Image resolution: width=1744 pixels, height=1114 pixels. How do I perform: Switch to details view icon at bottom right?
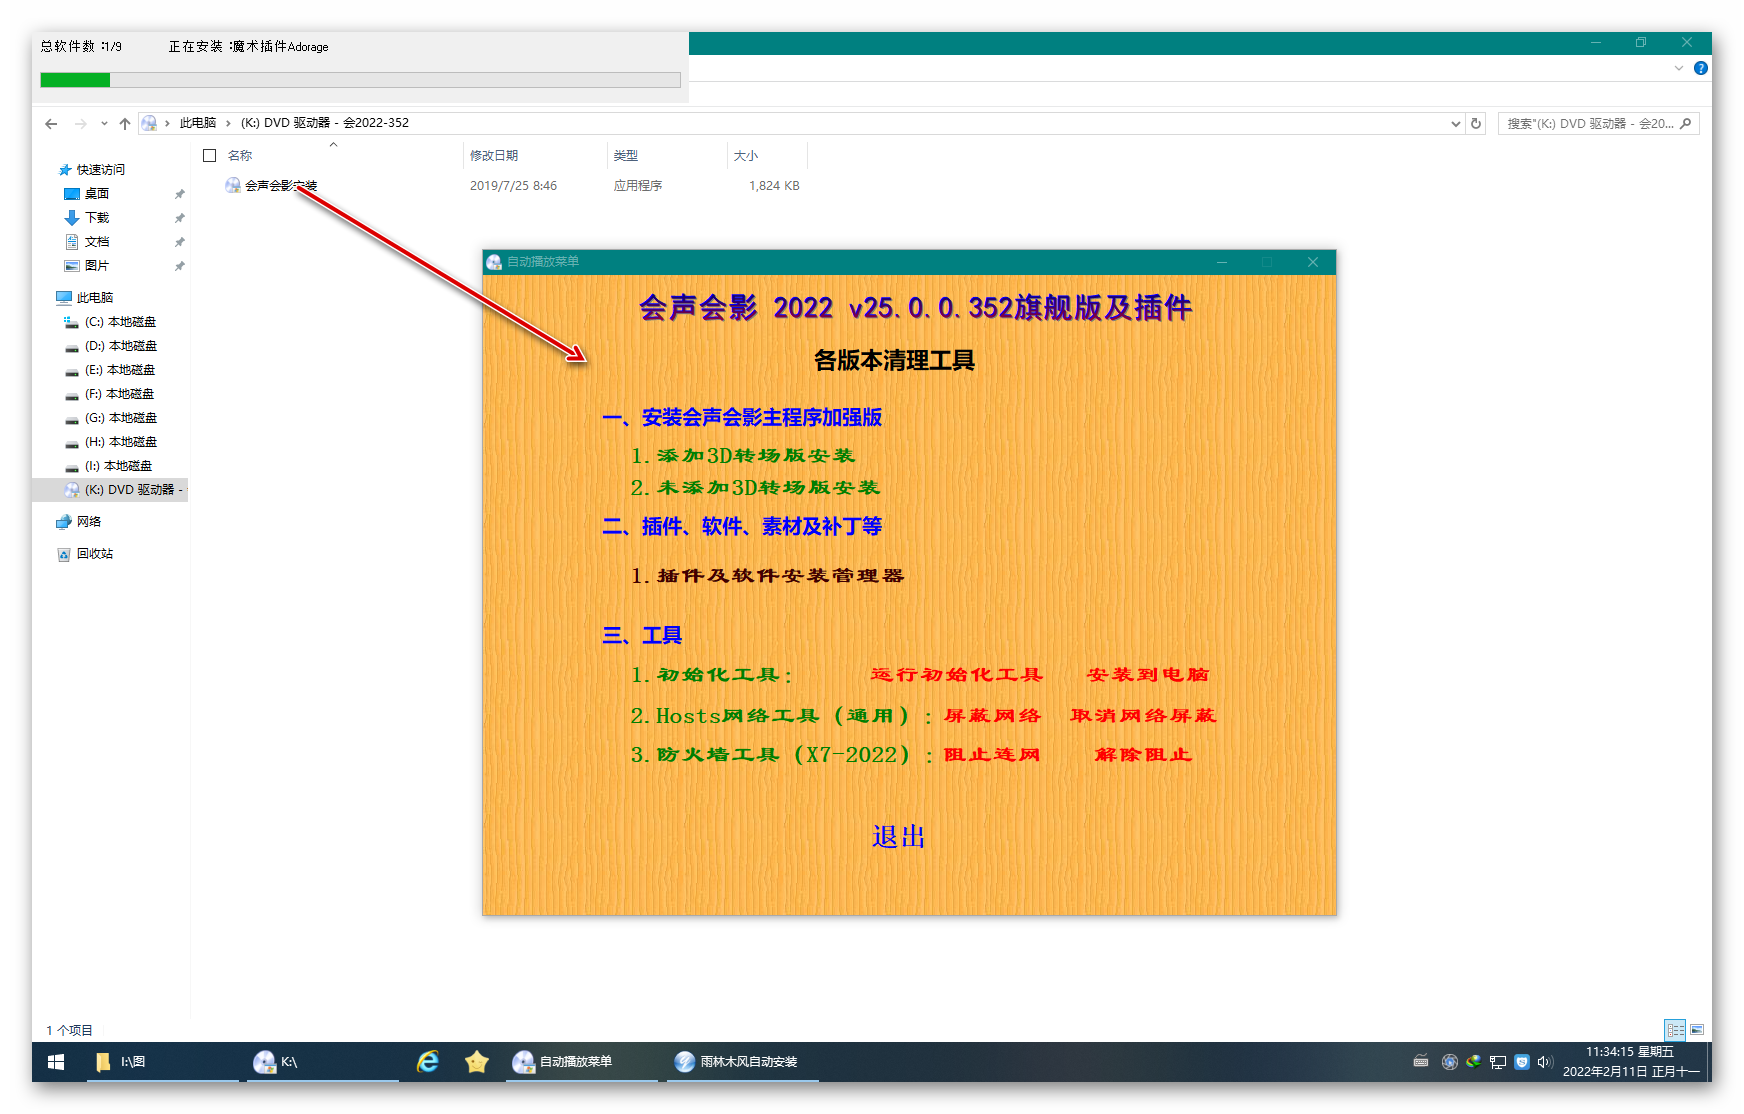click(x=1675, y=1030)
